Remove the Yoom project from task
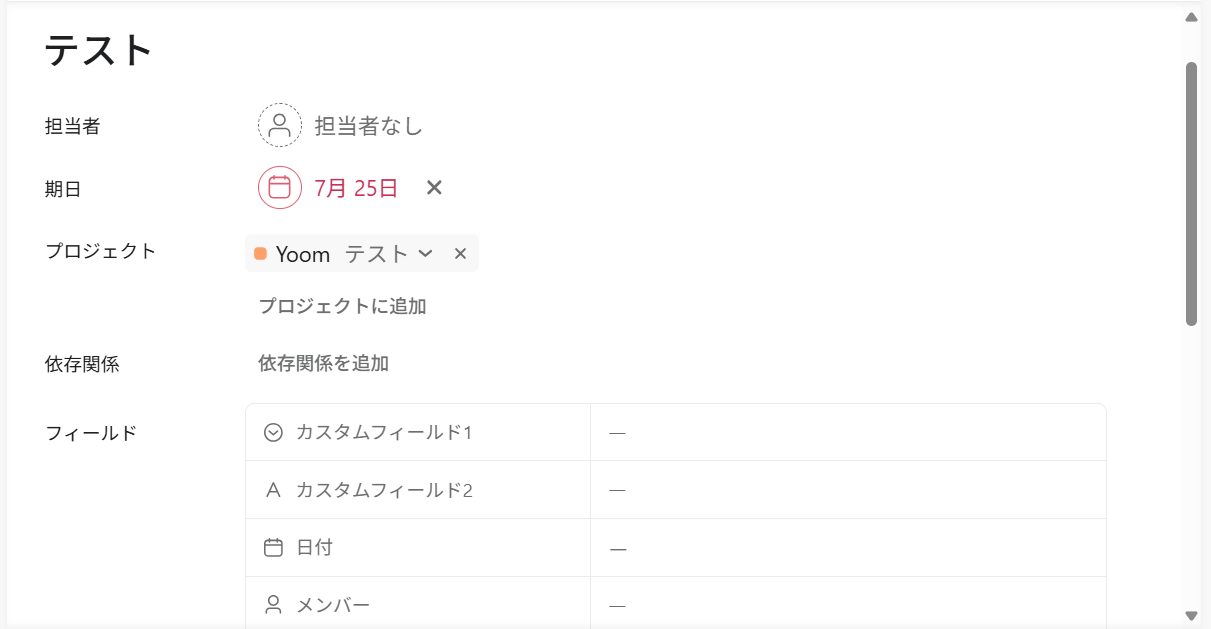This screenshot has width=1211, height=629. coord(460,254)
